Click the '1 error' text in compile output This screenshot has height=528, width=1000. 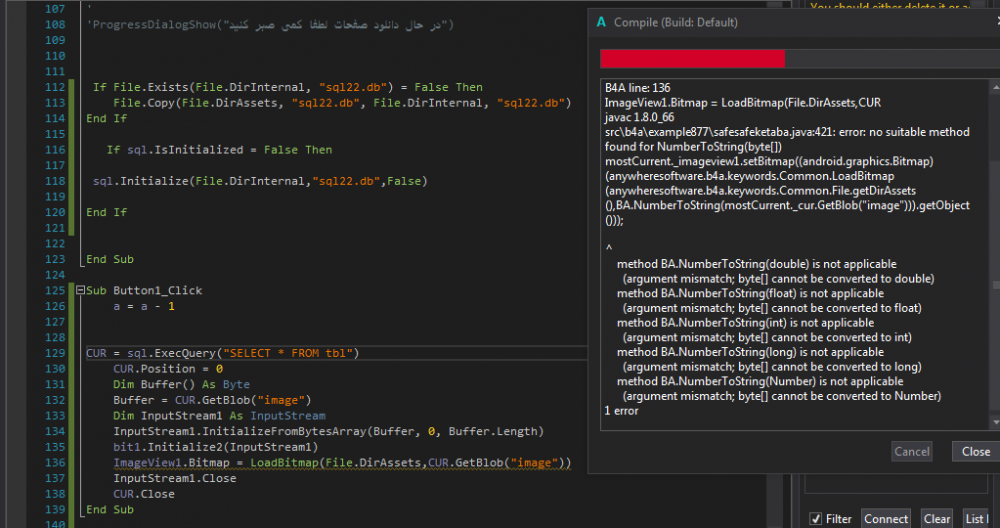click(x=621, y=411)
